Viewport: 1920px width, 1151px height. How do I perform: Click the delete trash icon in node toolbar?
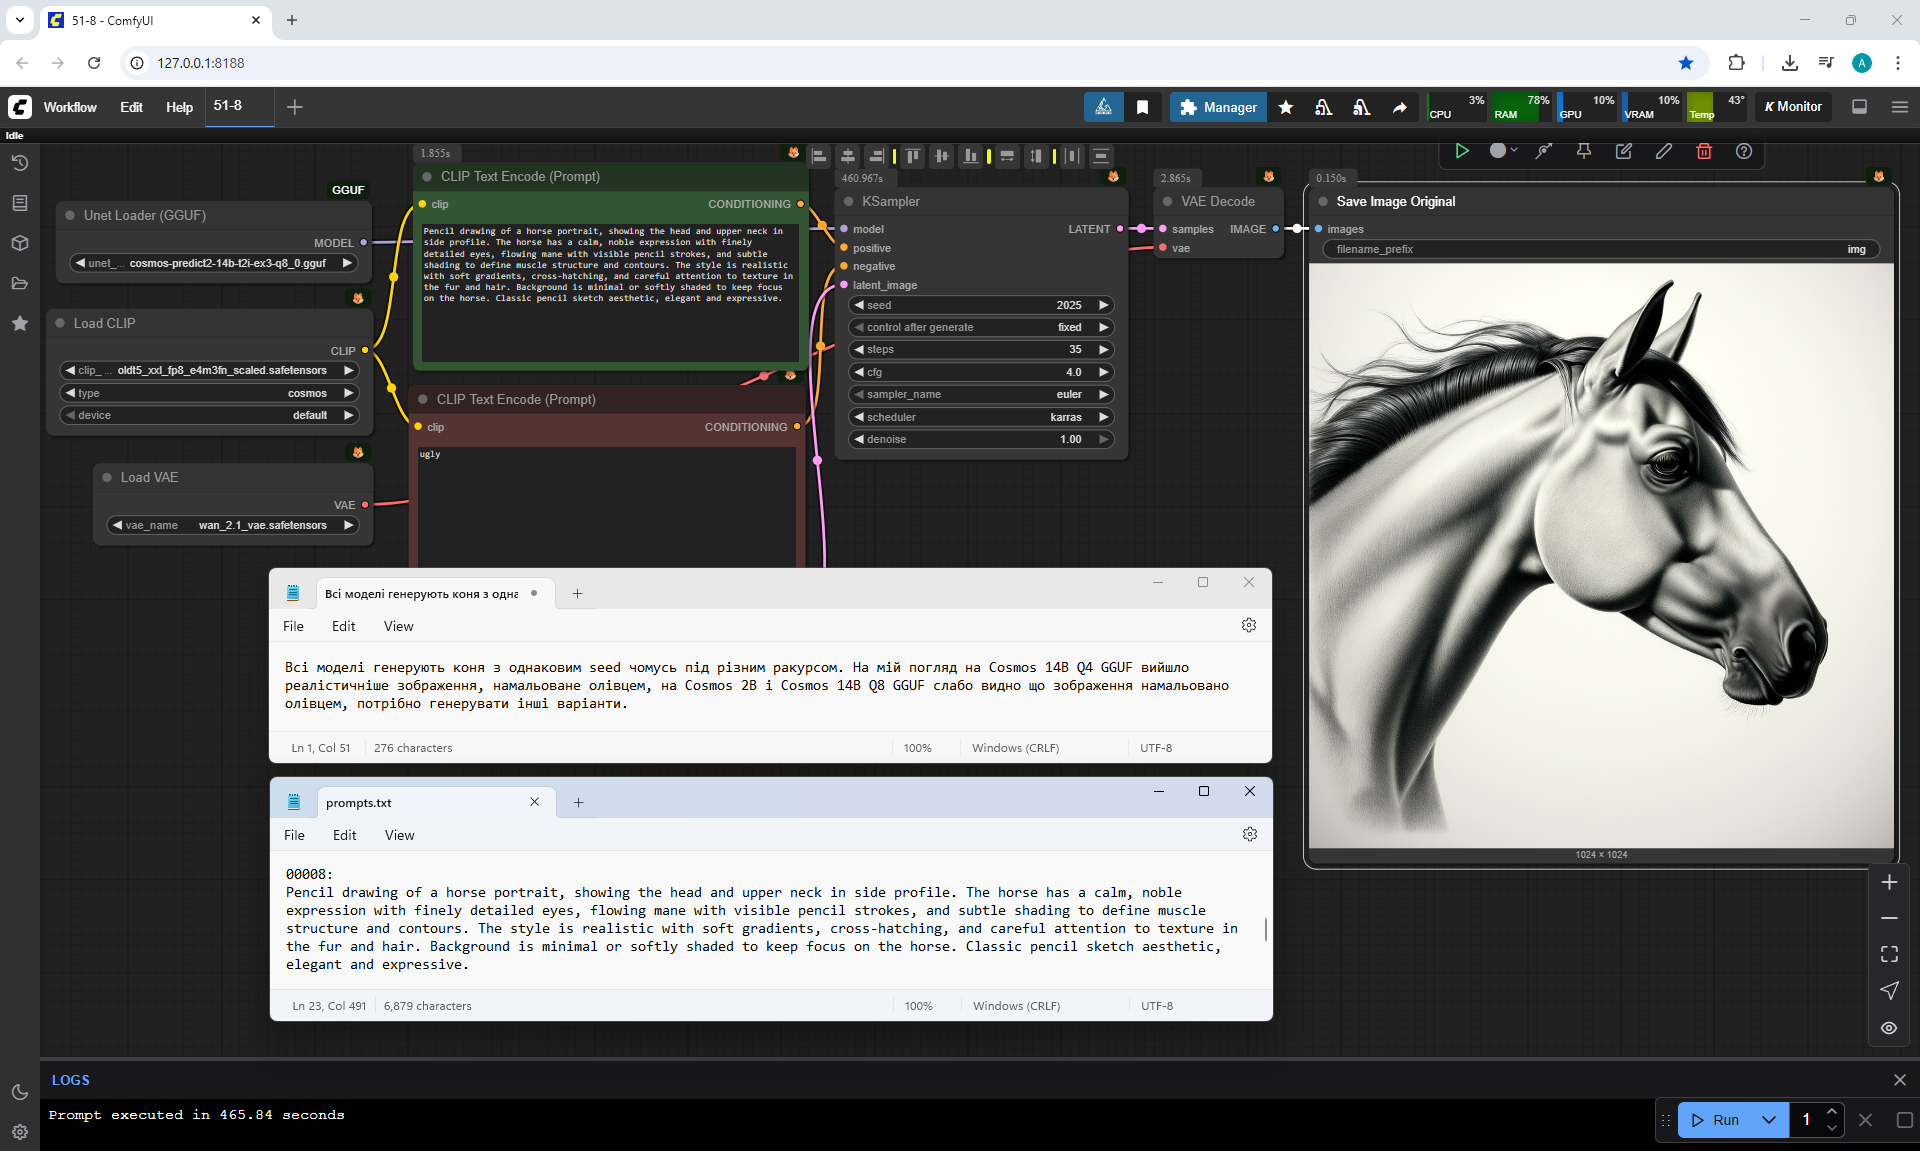pyautogui.click(x=1703, y=151)
